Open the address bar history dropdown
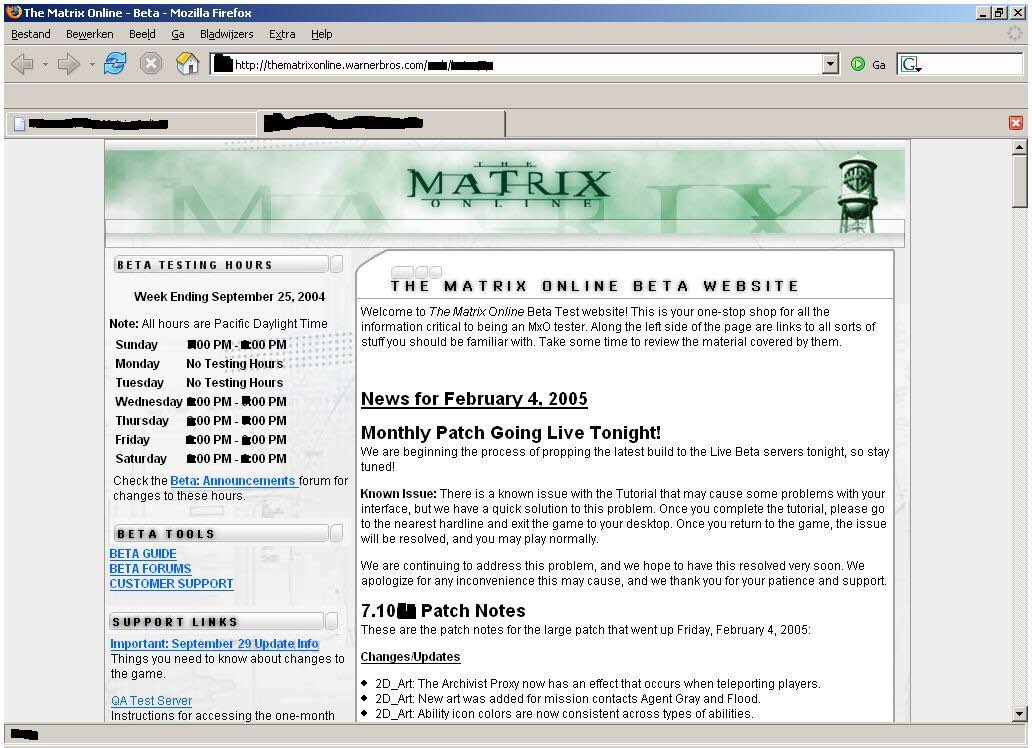Image resolution: width=1032 pixels, height=748 pixels. point(830,64)
